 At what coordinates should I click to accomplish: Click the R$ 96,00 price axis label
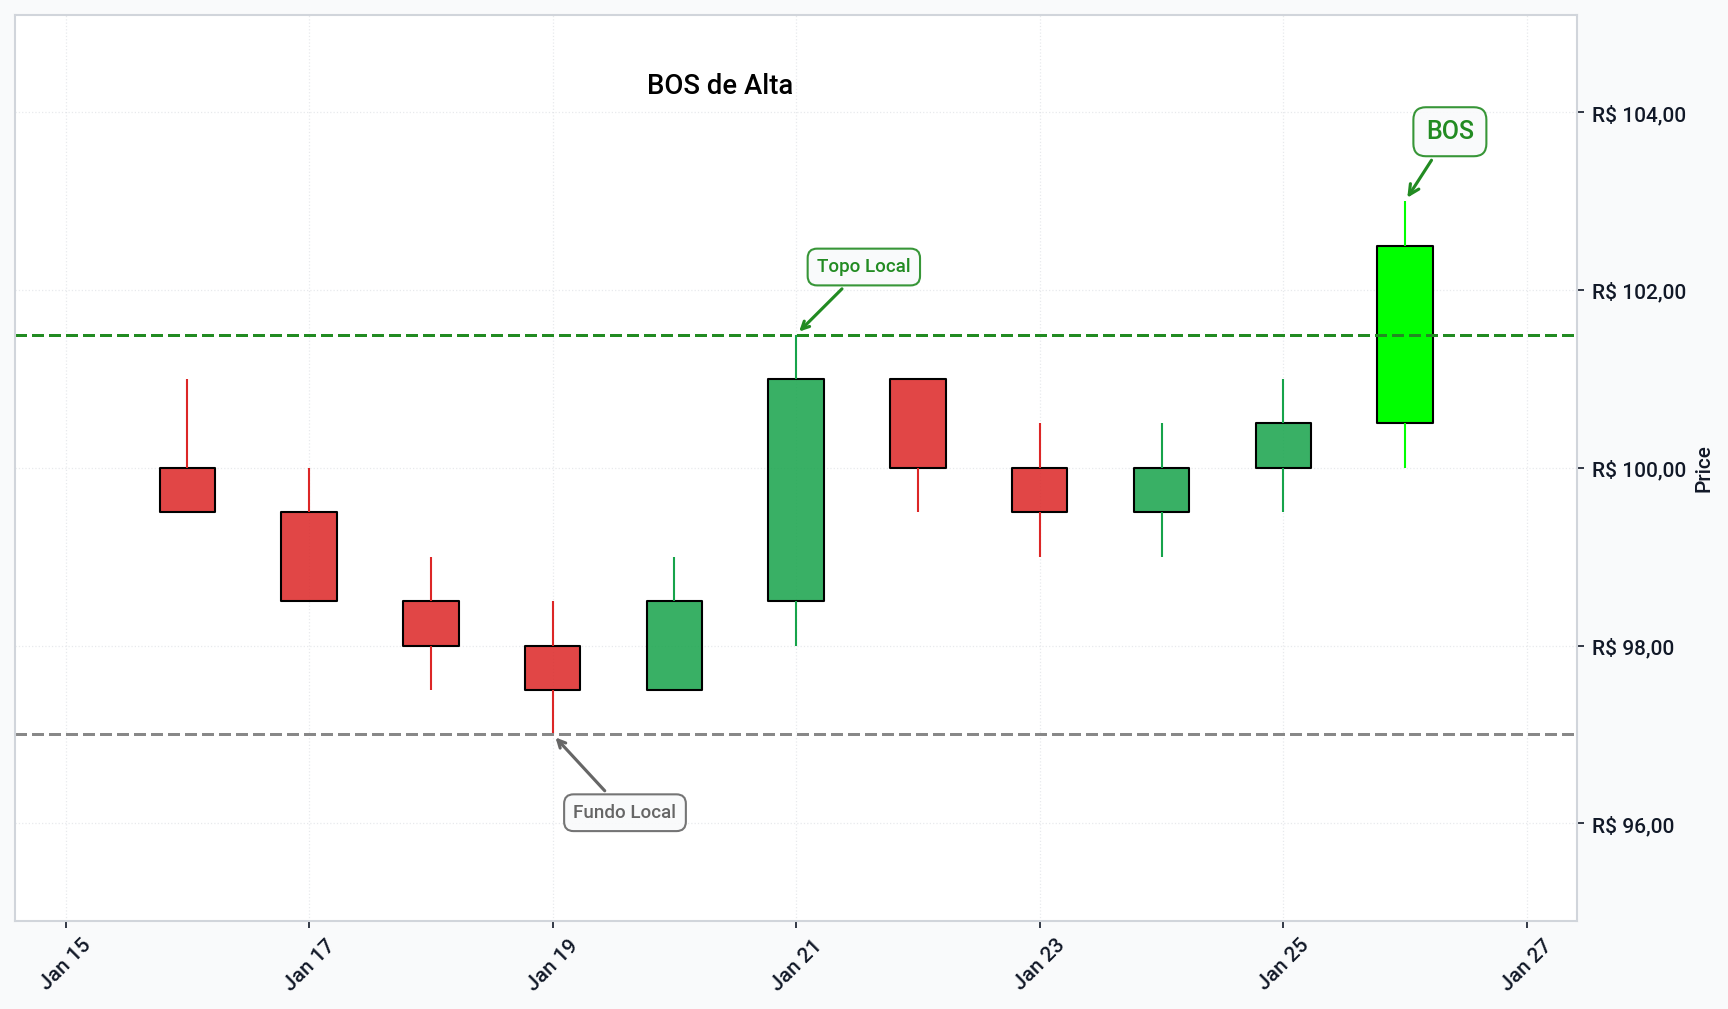pos(1632,826)
